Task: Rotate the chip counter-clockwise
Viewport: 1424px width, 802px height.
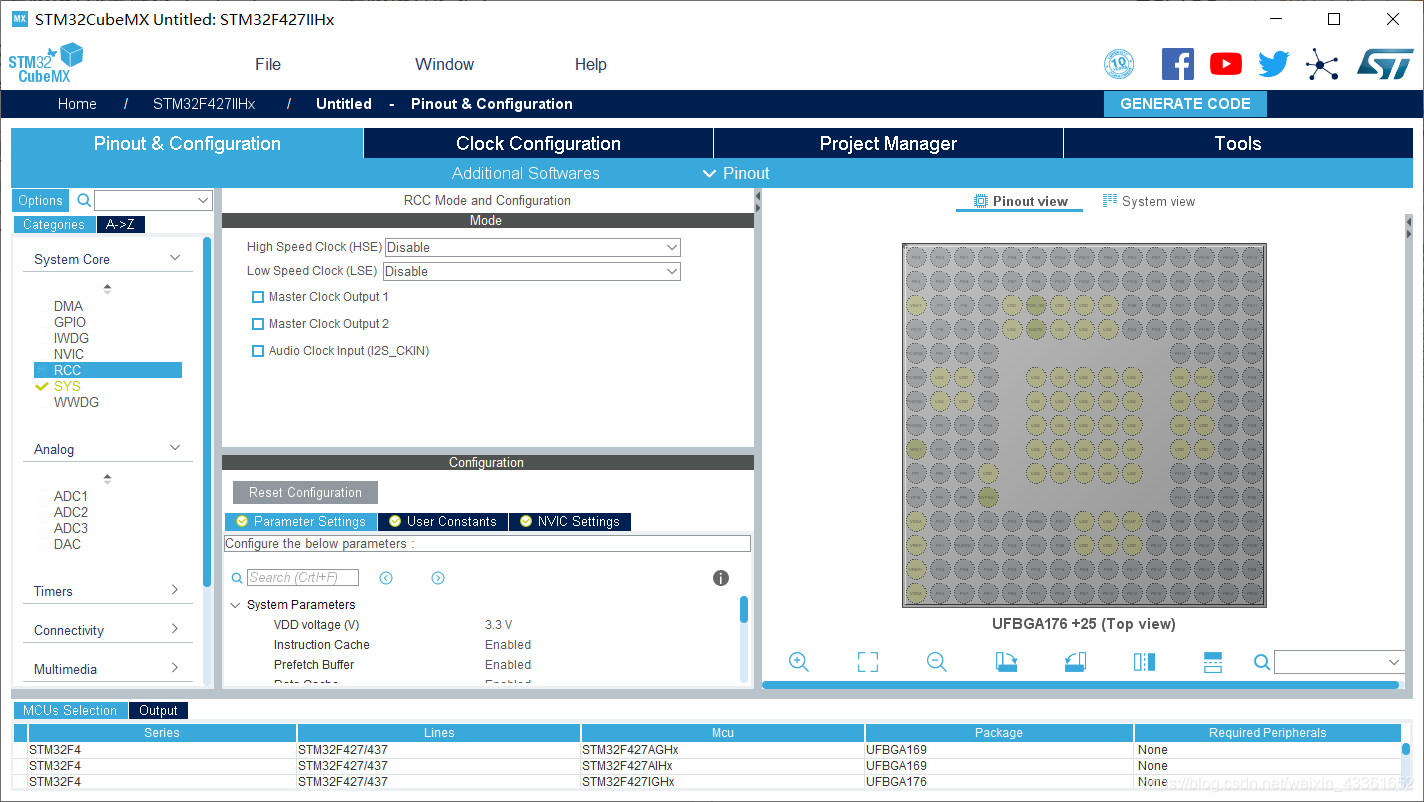Action: click(1075, 661)
